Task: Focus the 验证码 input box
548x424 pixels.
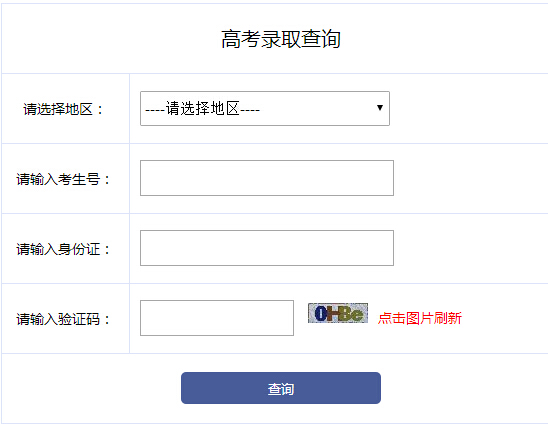Action: pyautogui.click(x=217, y=318)
